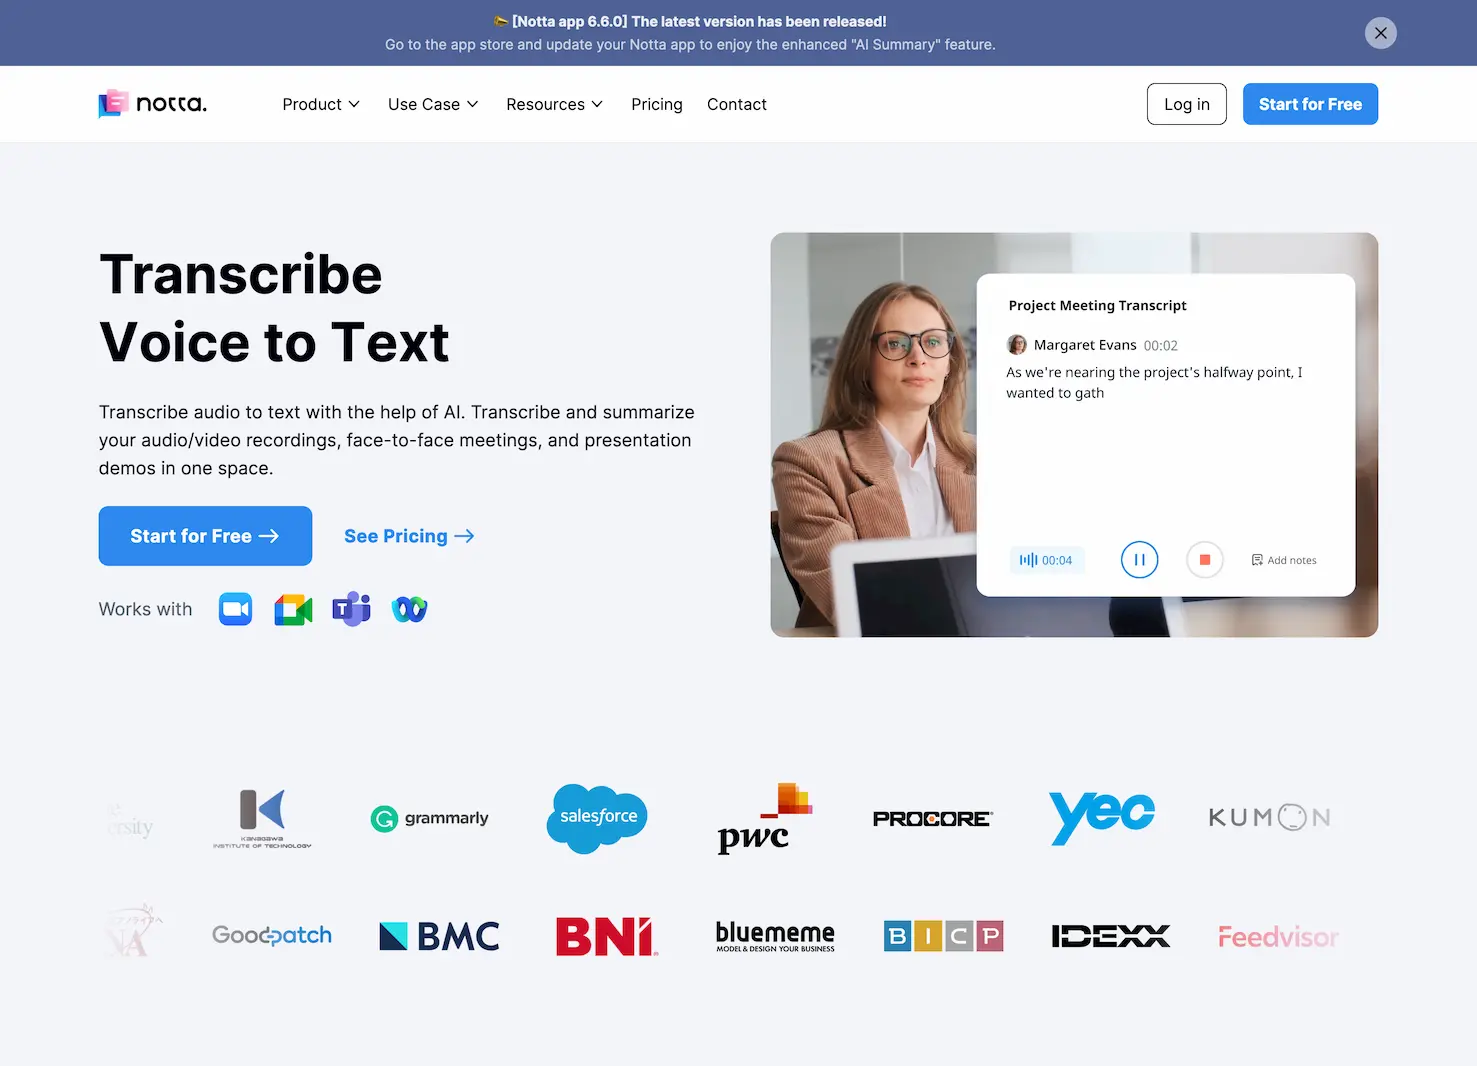
Task: Click the Webex icon
Action: (x=409, y=609)
